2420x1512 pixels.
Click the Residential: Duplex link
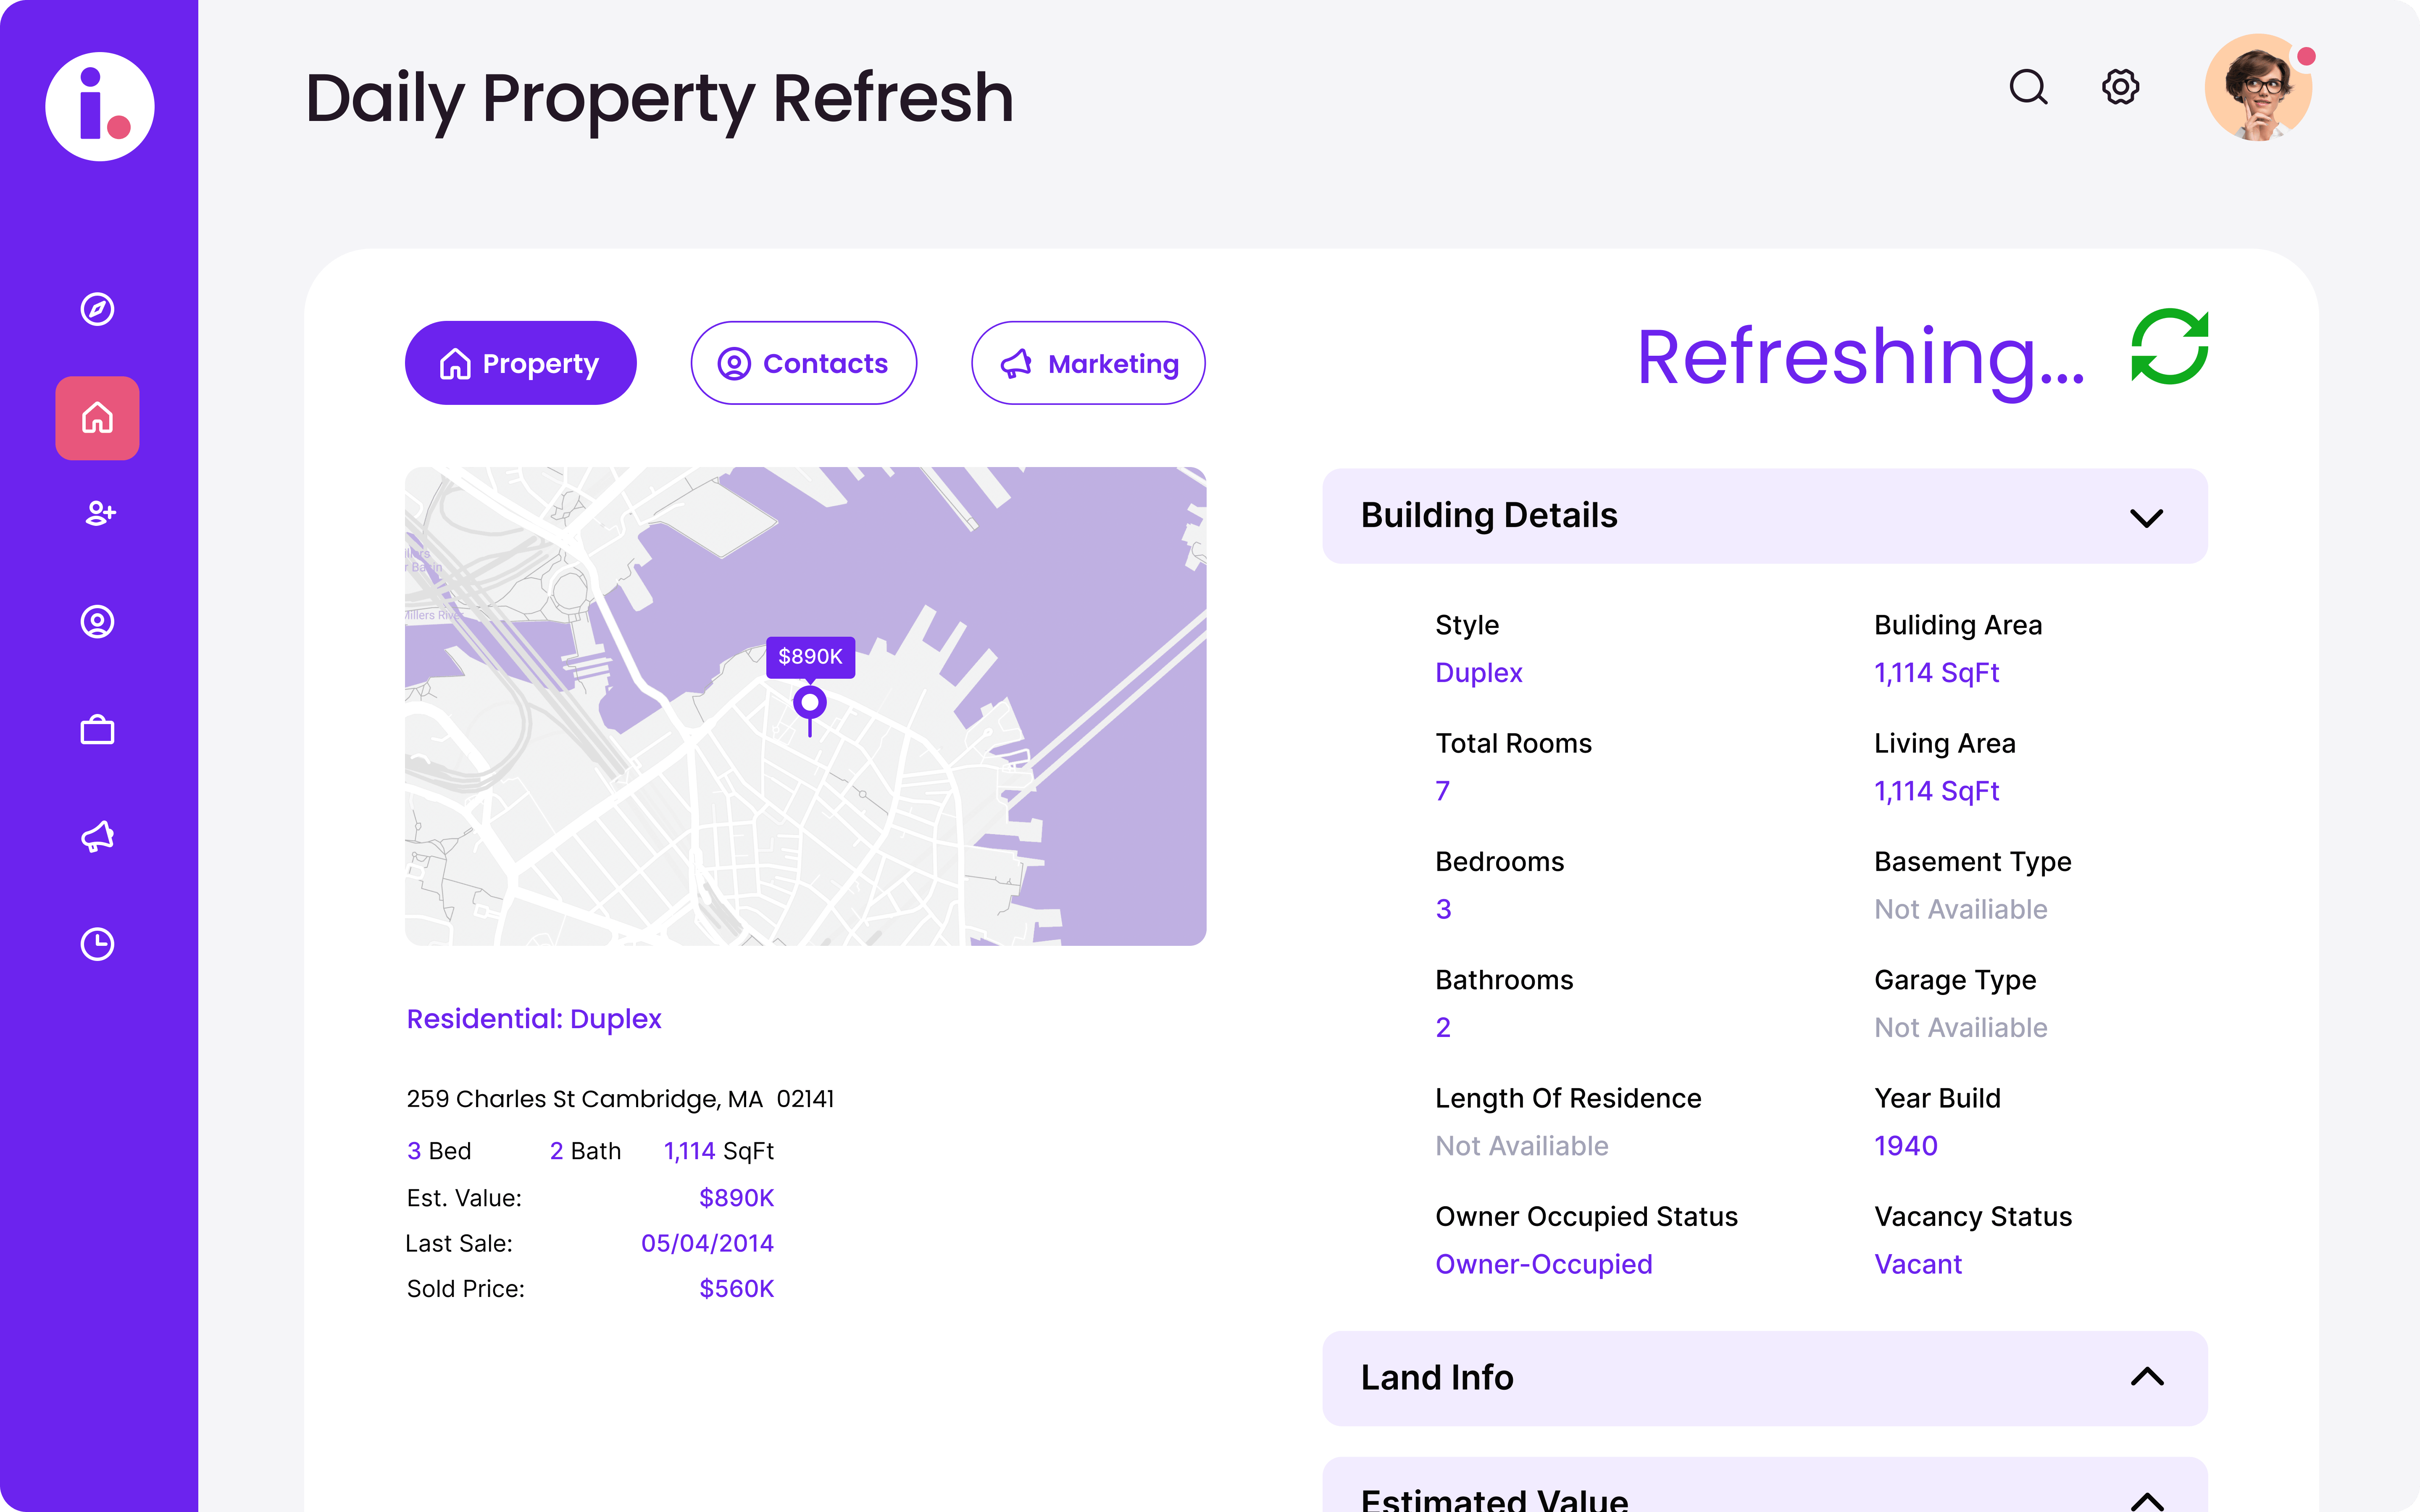tap(534, 1019)
